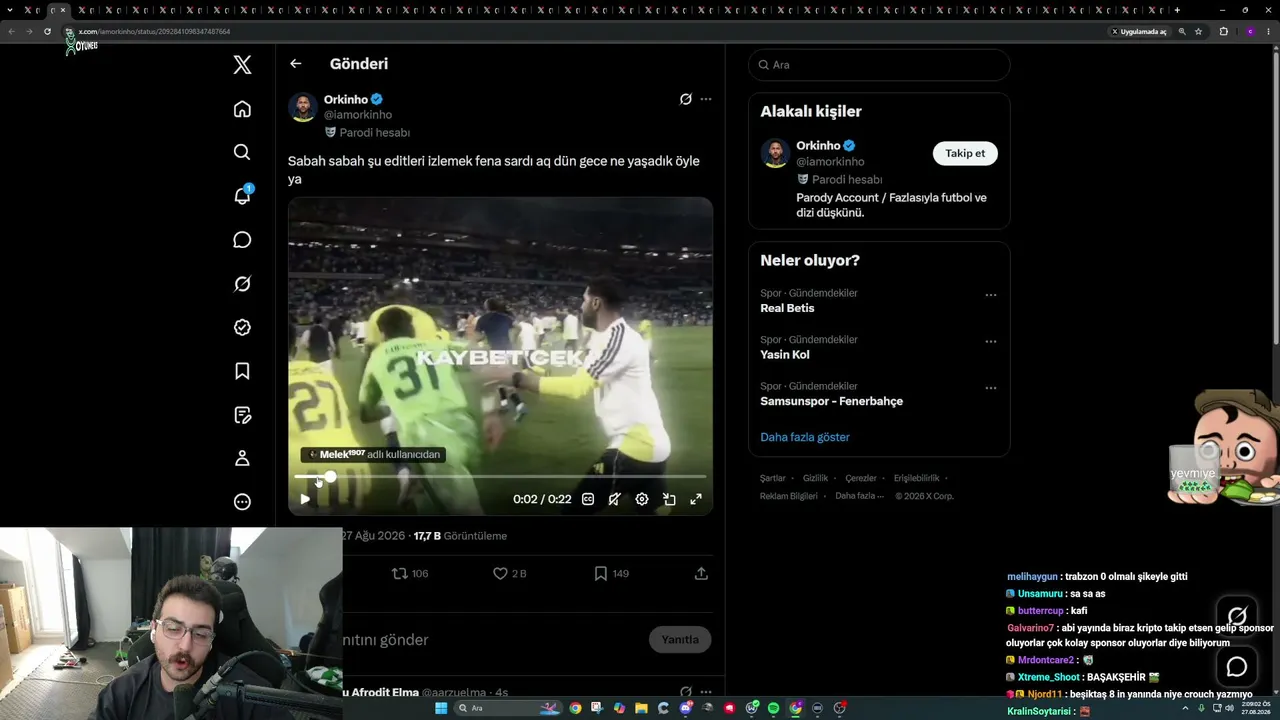The width and height of the screenshot is (1280, 720).
Task: Share the post via the share icon
Action: click(x=701, y=574)
